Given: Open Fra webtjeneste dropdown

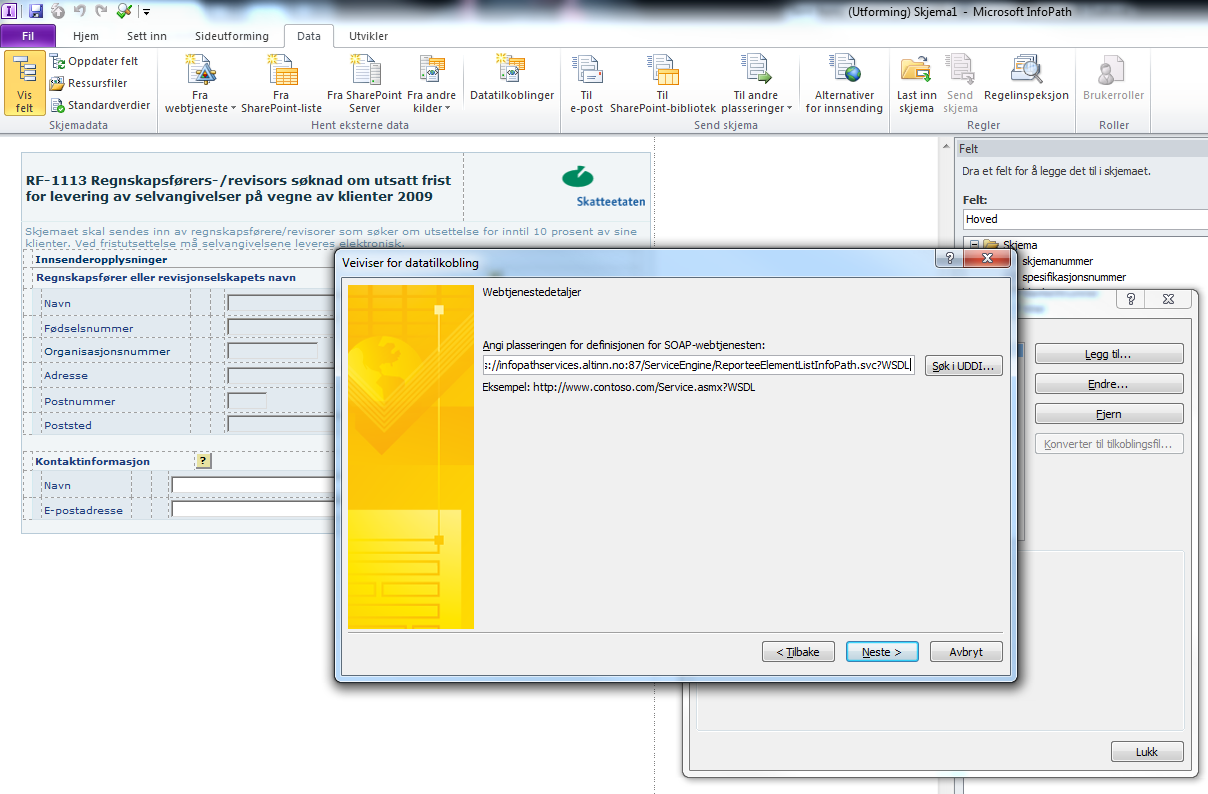Looking at the screenshot, I should coord(200,84).
